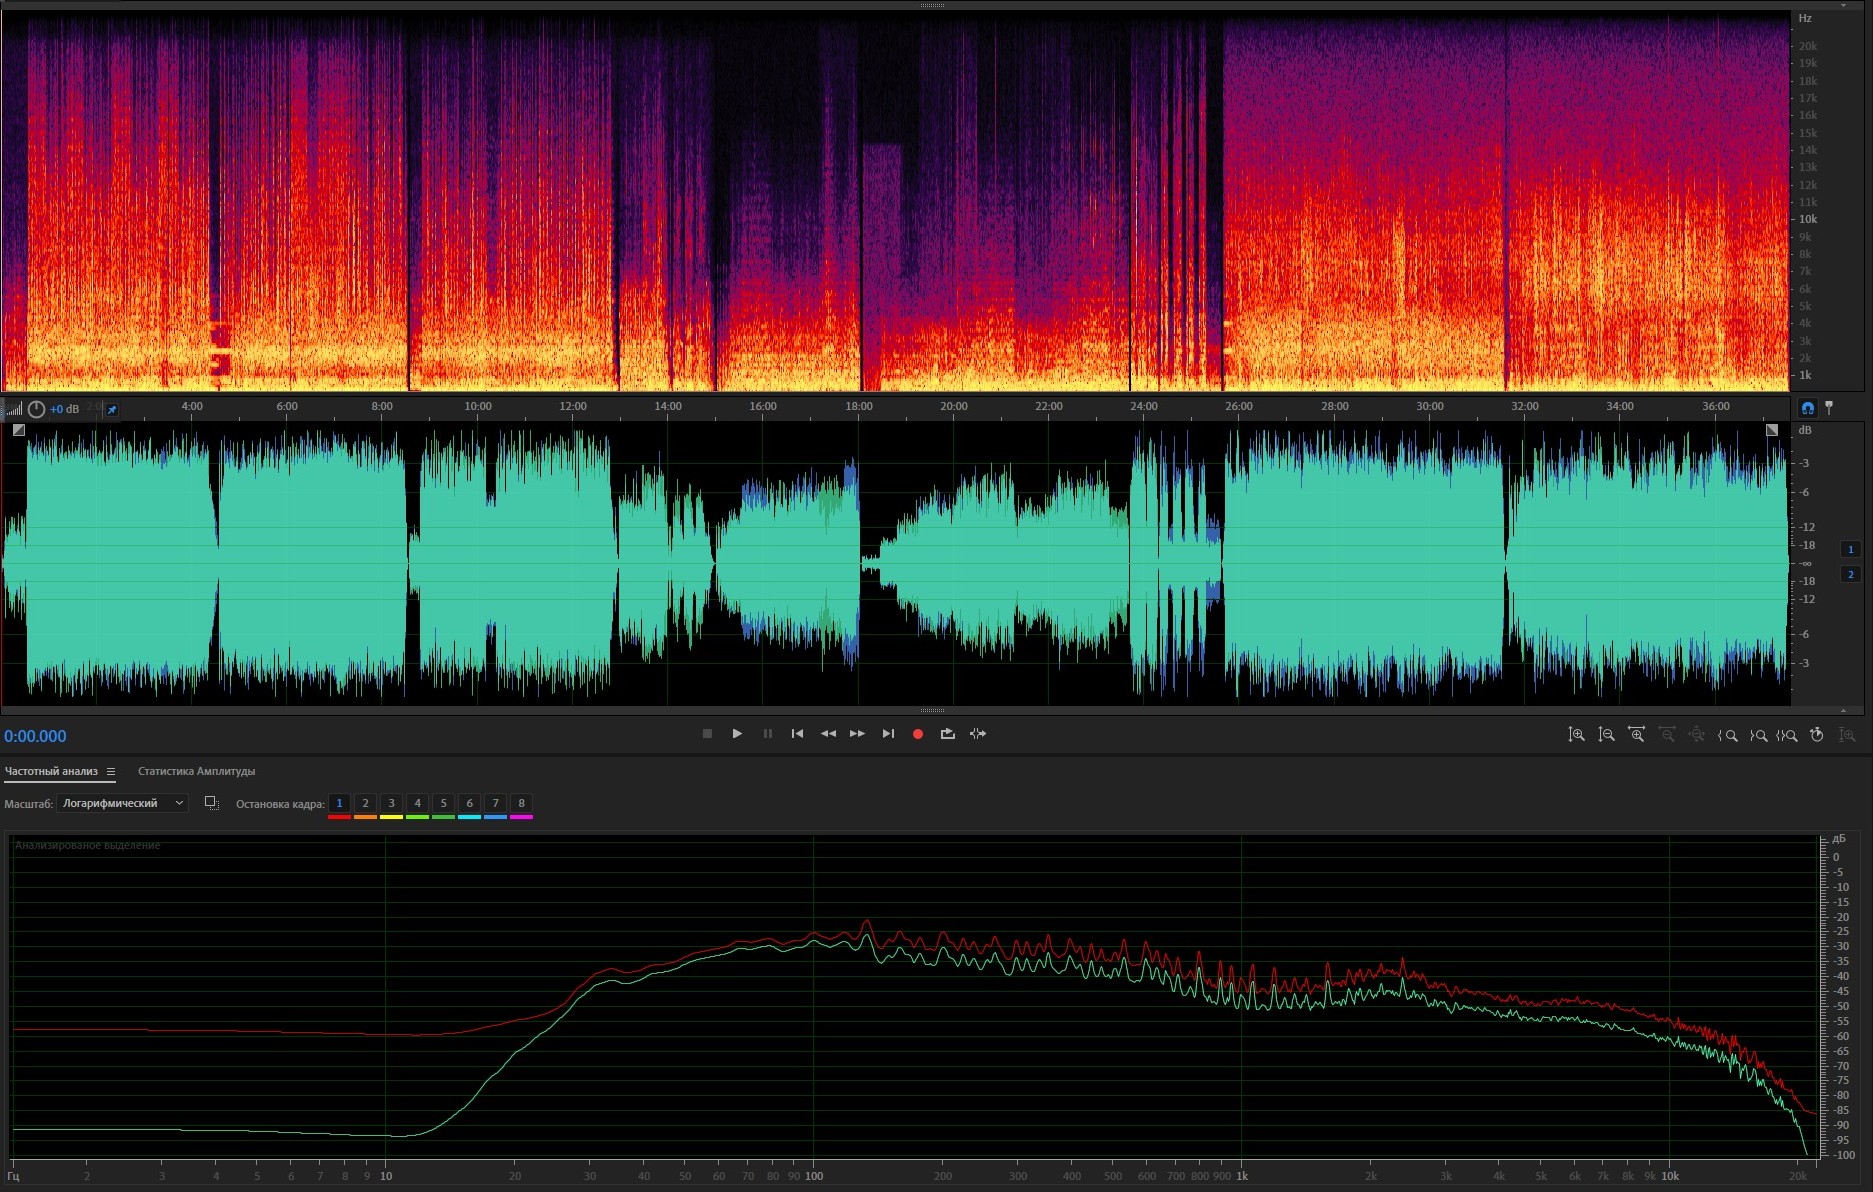
Task: Click the Rewind button
Action: pos(828,734)
